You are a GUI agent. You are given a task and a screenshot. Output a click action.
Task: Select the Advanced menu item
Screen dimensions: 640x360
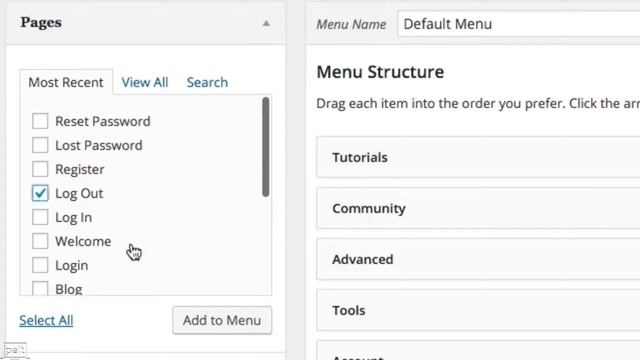(478, 260)
